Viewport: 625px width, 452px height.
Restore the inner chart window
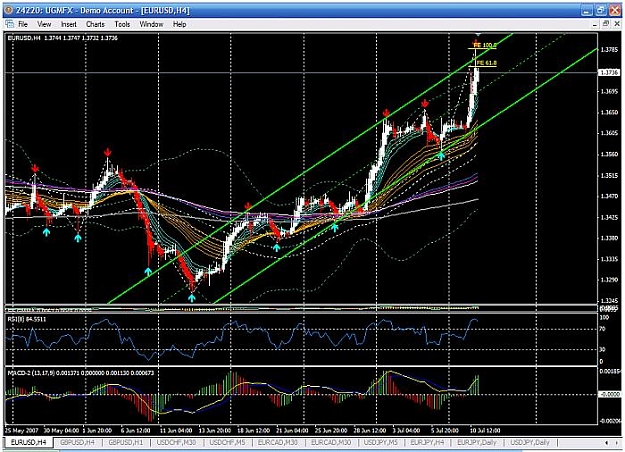605,24
